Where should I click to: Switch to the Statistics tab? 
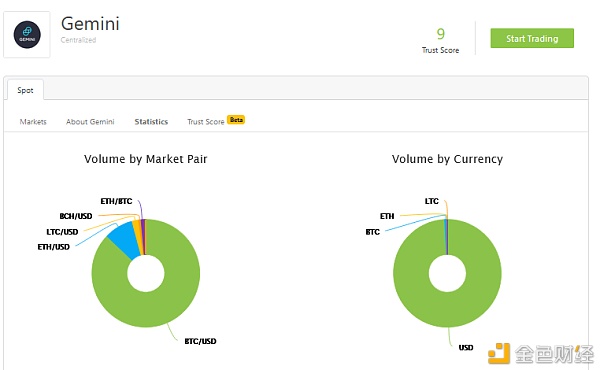coord(151,122)
